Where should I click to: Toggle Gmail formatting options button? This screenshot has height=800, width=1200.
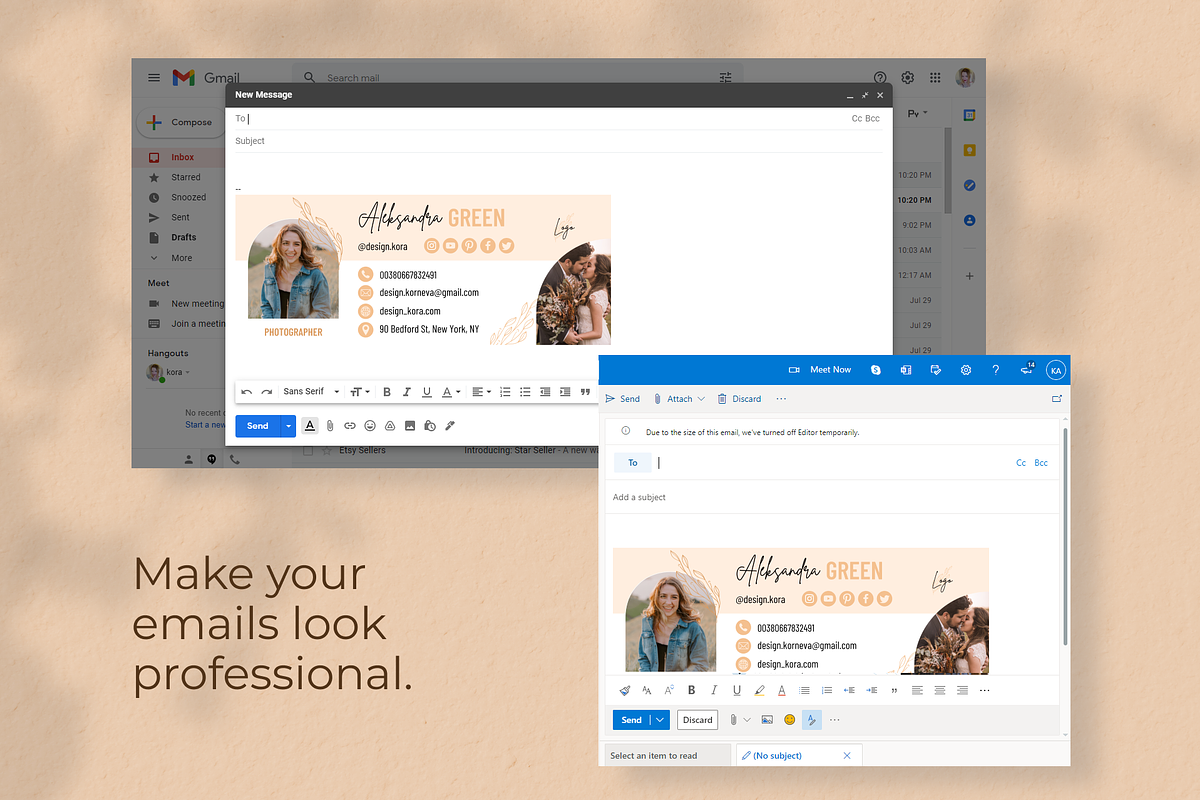click(x=310, y=426)
